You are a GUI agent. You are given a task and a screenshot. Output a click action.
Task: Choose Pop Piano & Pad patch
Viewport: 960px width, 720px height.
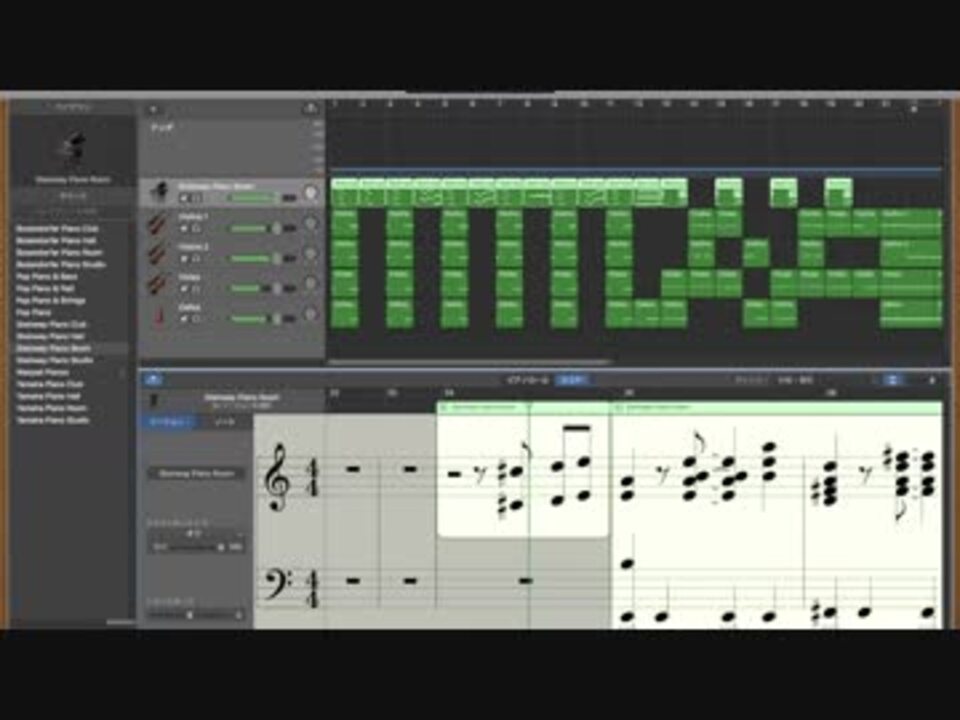pyautogui.click(x=45, y=288)
